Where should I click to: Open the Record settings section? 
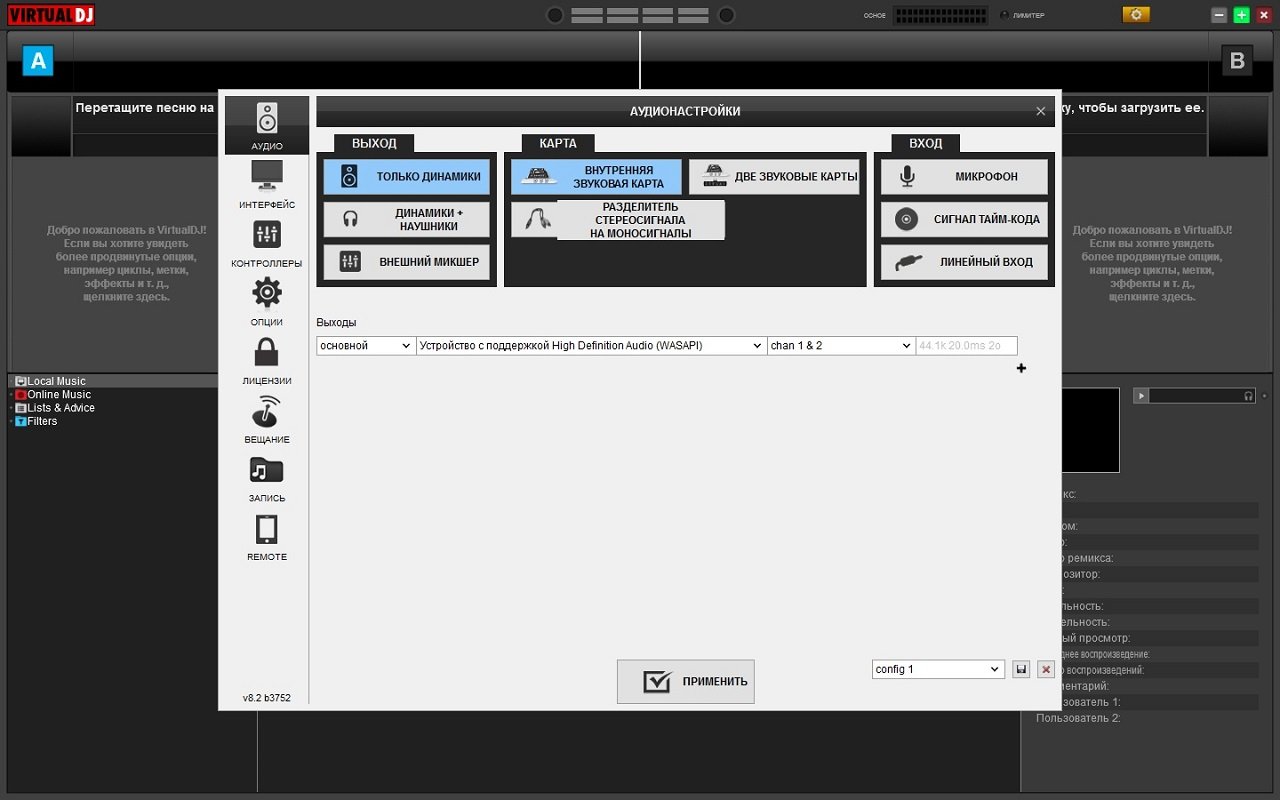(267, 477)
